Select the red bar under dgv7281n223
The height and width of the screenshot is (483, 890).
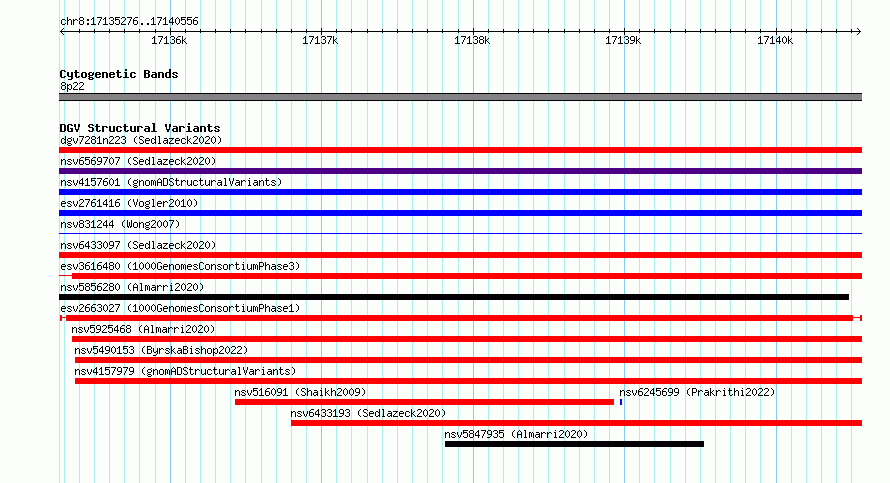click(460, 150)
